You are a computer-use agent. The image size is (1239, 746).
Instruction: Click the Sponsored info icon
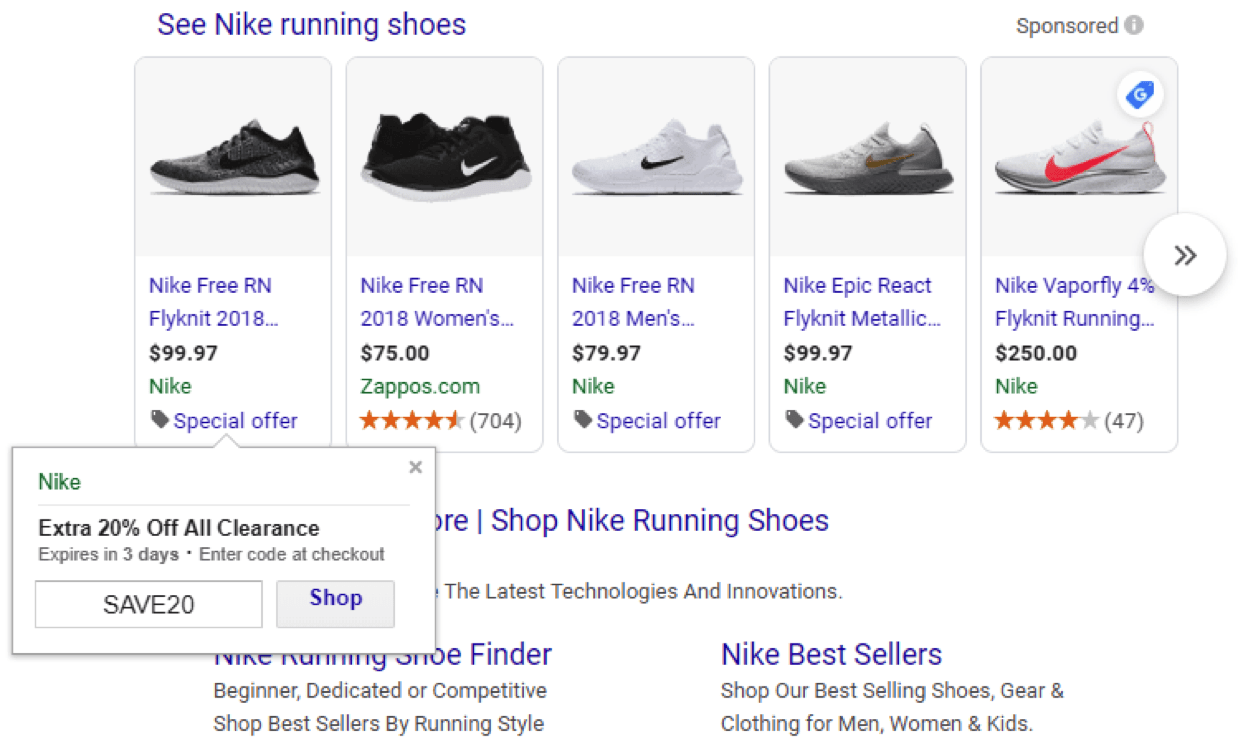click(1133, 25)
